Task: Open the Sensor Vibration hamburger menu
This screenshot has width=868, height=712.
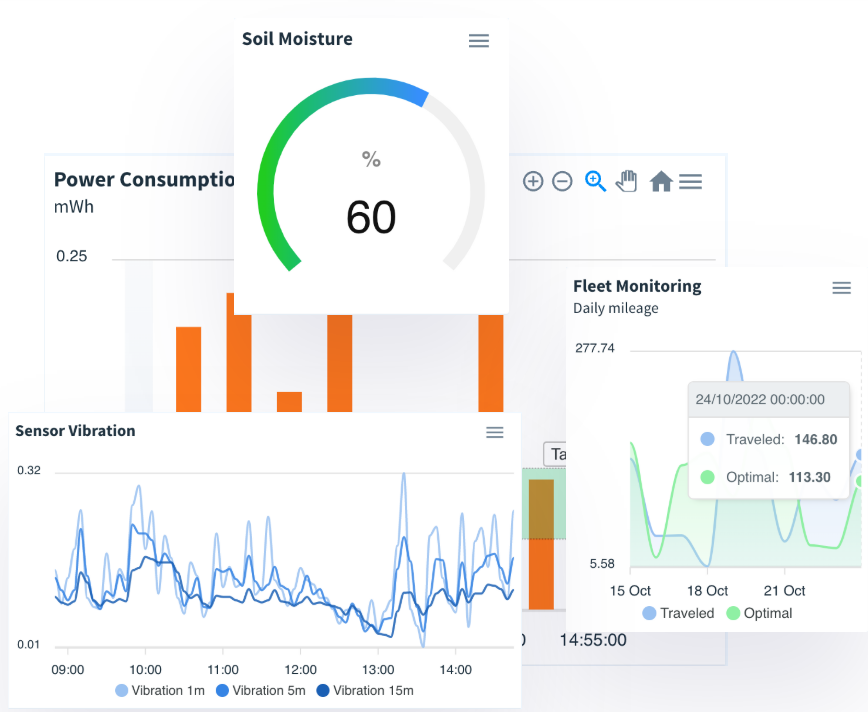Action: point(495,432)
